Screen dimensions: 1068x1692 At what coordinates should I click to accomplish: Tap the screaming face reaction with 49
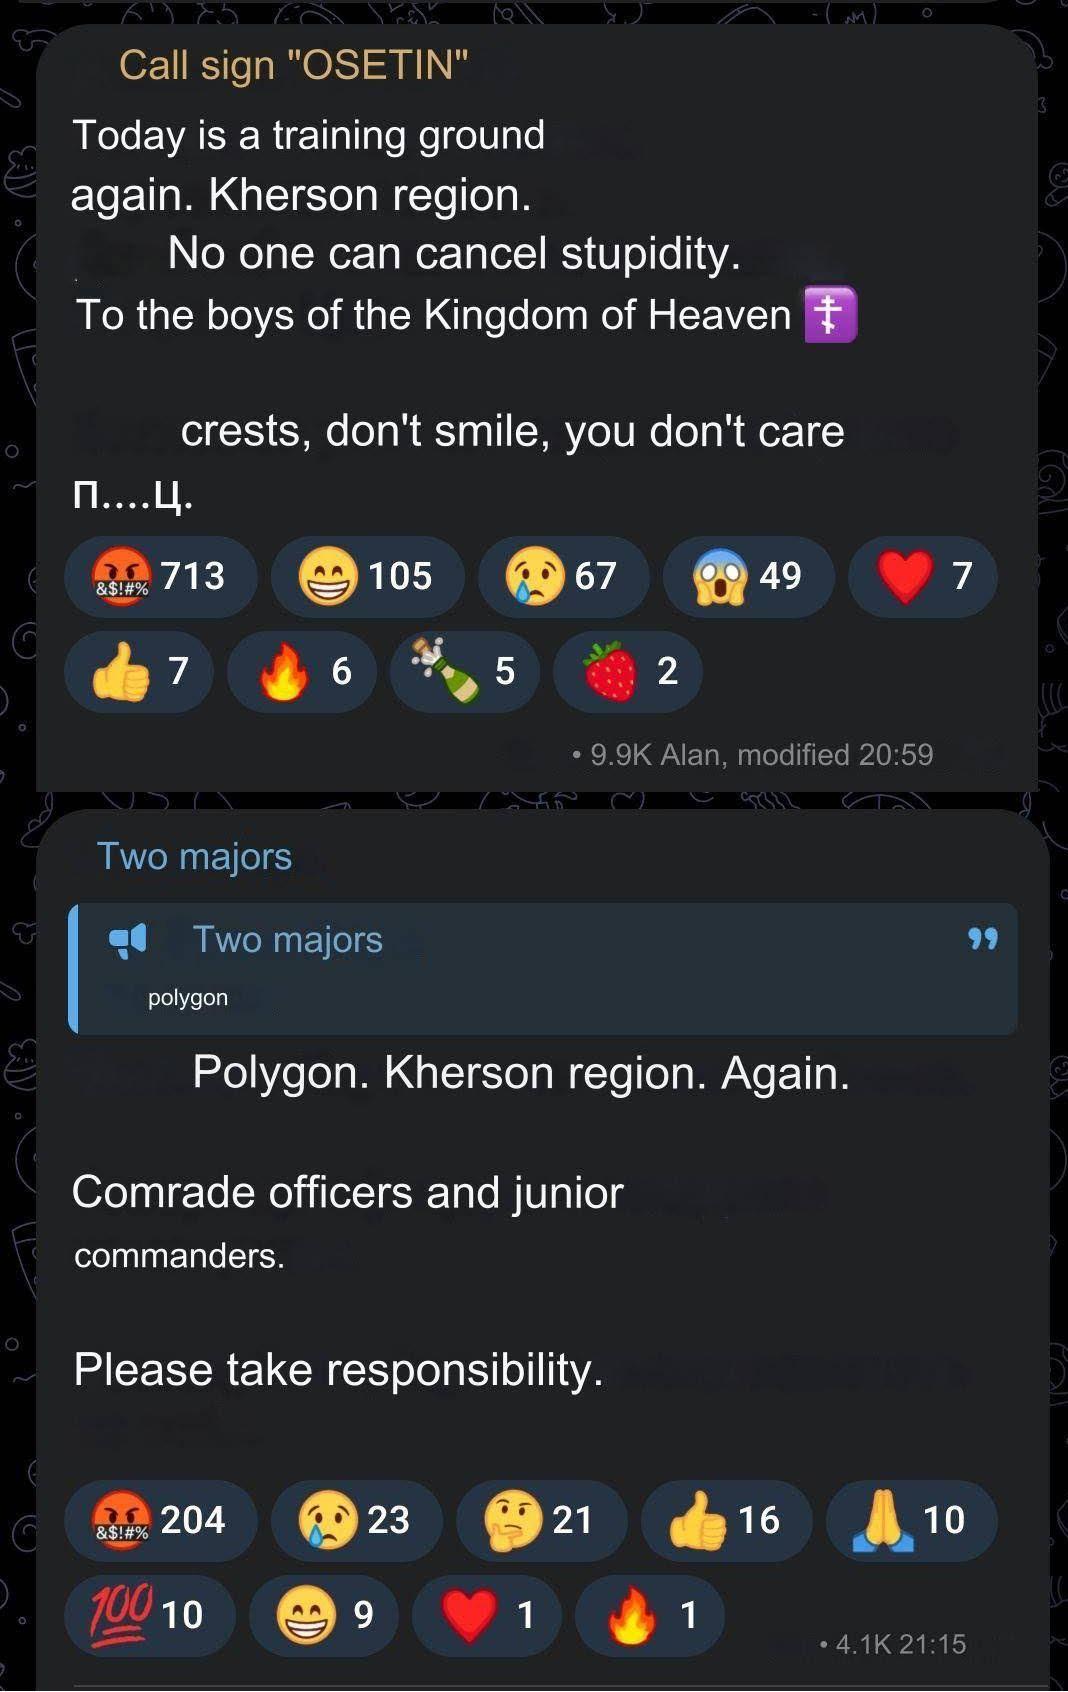point(748,576)
